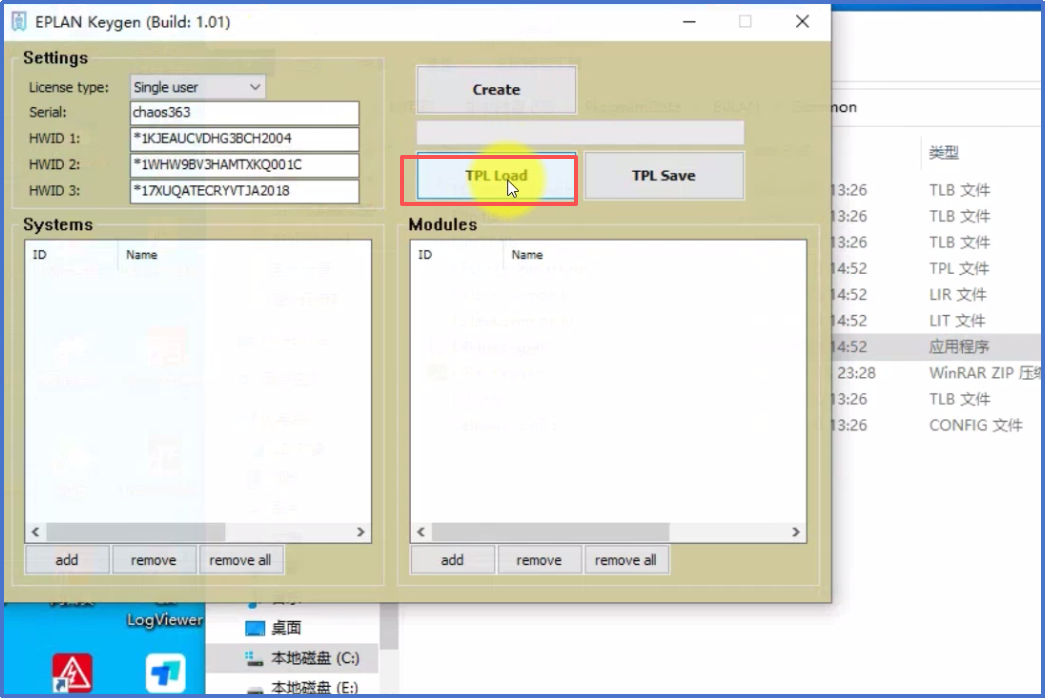Click the 本地磁盘 (C:) drive icon
Screen dimensions: 1046x700
tap(253, 659)
